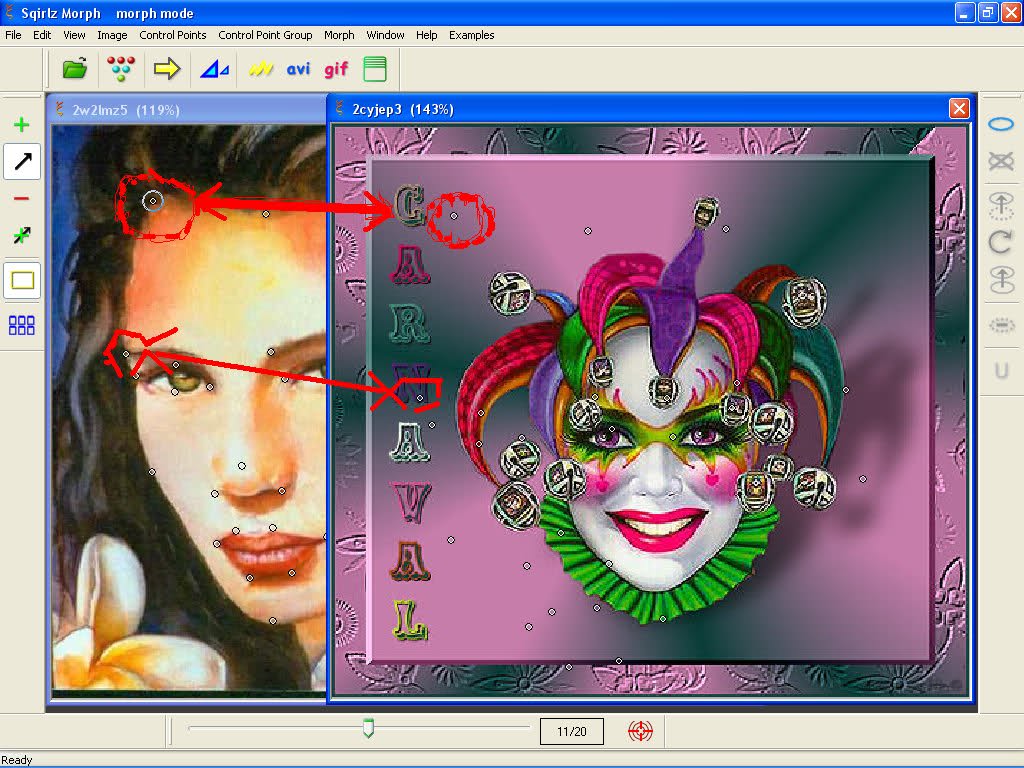Click the green open folder icon
Screen dimensions: 1024x768
(75, 69)
